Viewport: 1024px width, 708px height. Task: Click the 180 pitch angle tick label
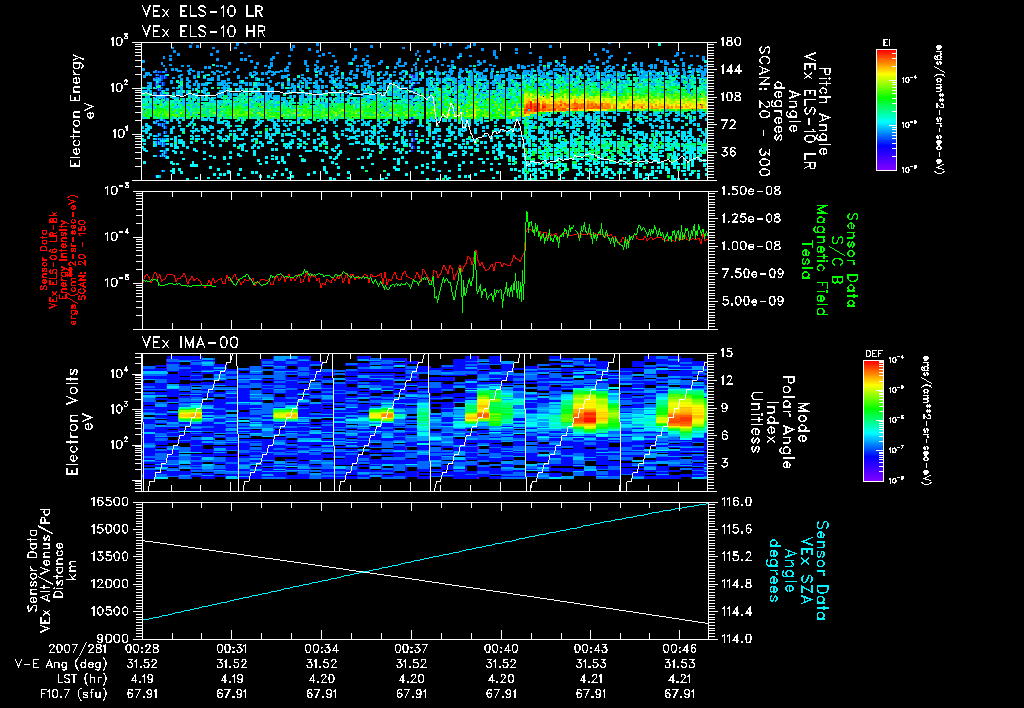click(730, 42)
